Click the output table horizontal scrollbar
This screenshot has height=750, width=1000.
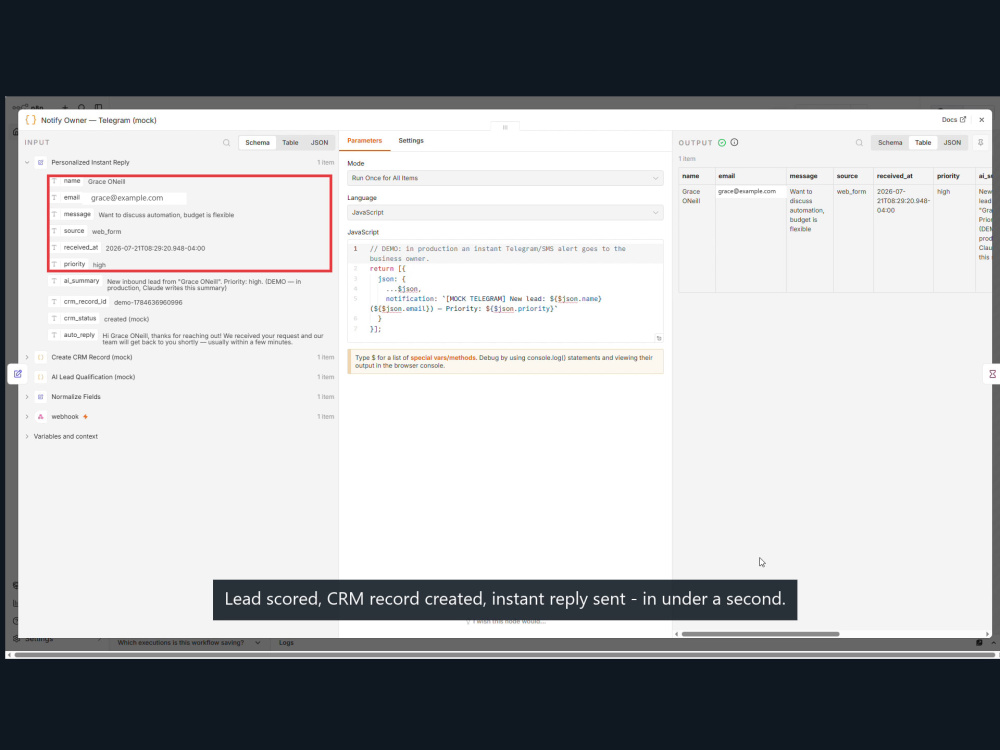coord(760,634)
